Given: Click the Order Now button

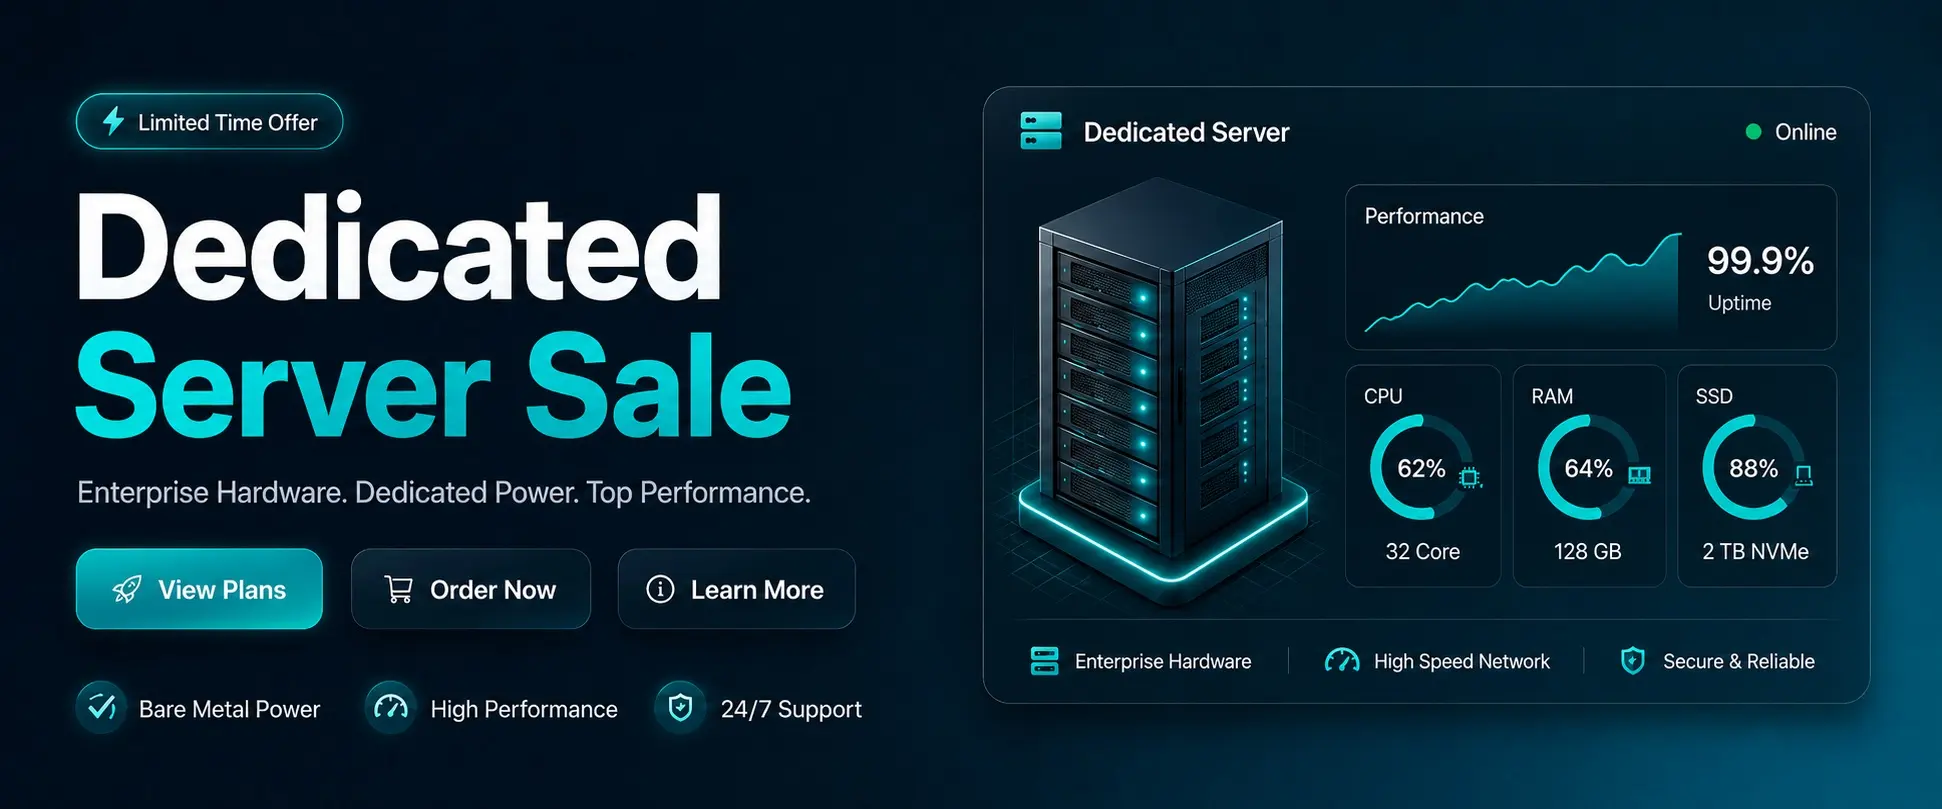Looking at the screenshot, I should coord(471,589).
